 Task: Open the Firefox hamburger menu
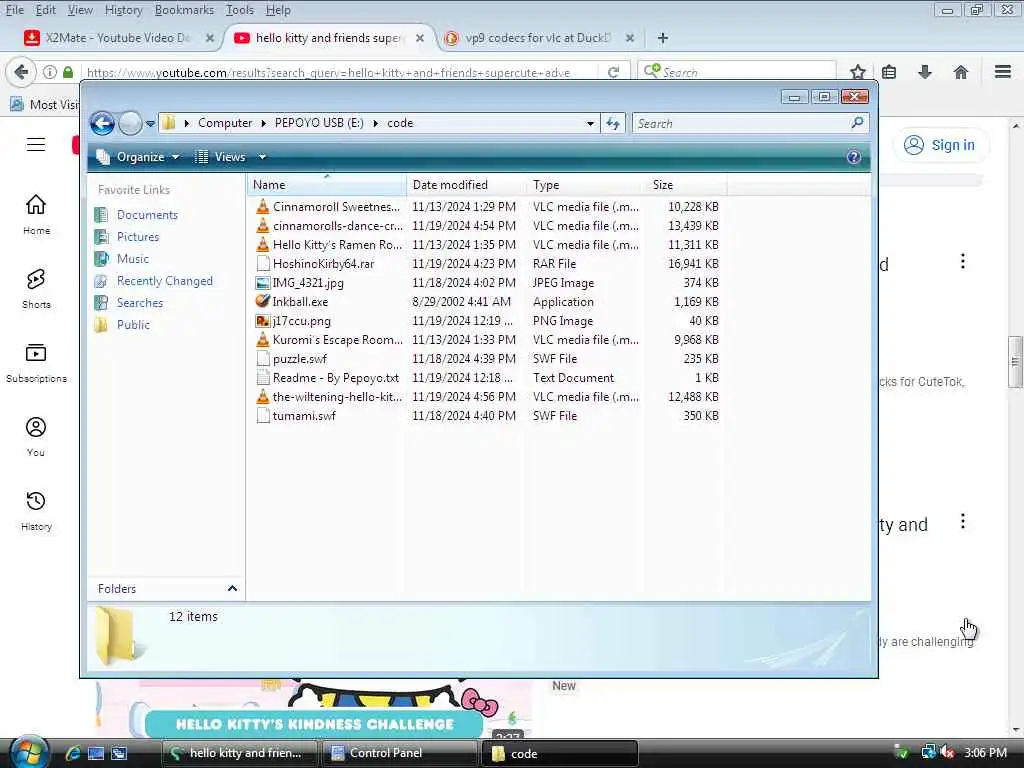[x=1002, y=72]
